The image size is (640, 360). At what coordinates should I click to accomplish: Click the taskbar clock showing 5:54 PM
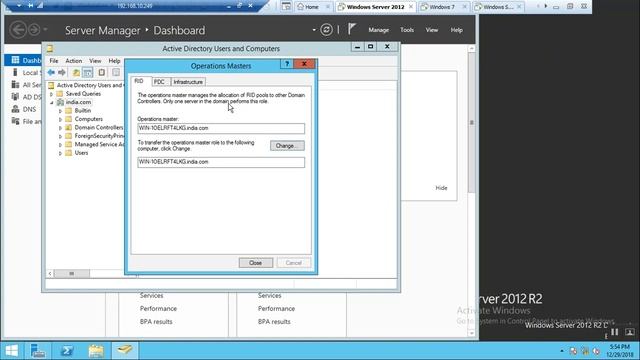(x=620, y=351)
